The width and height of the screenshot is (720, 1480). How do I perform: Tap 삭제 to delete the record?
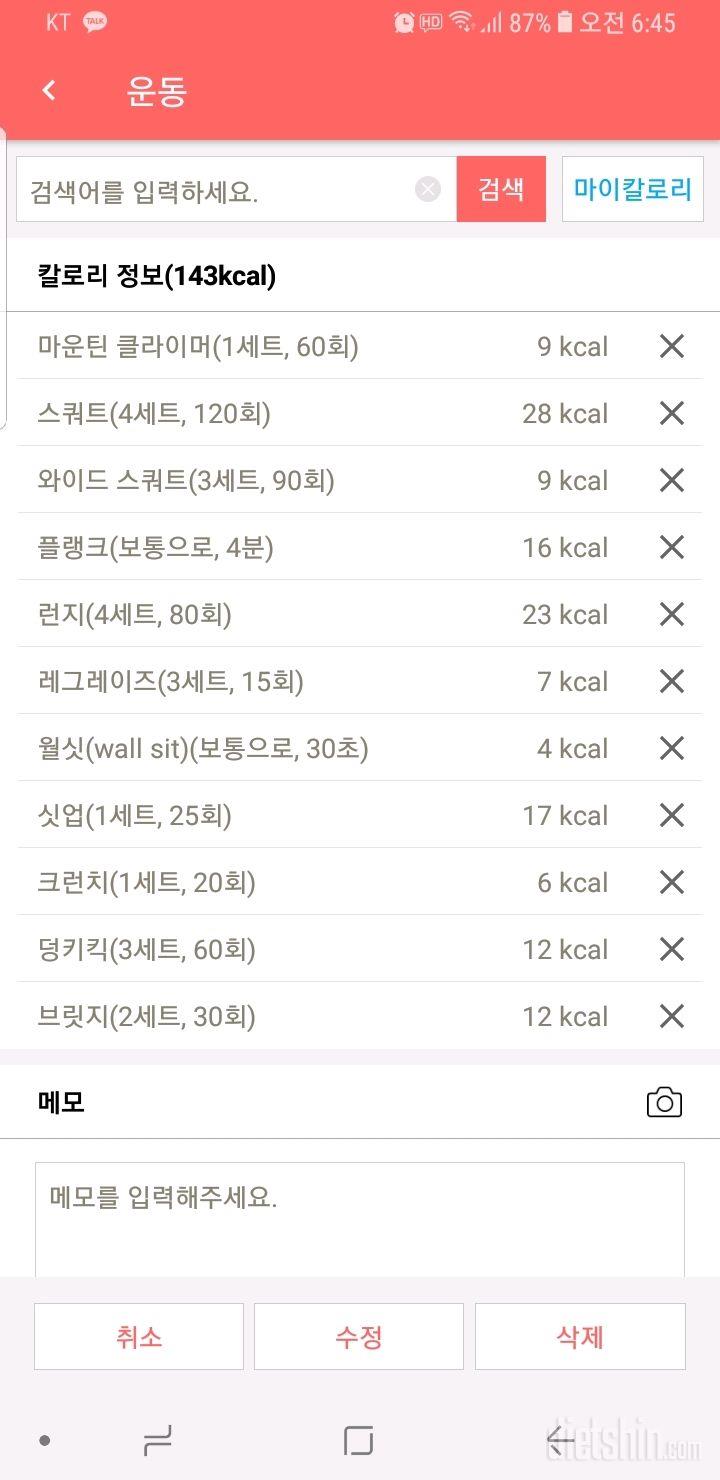[x=580, y=1337]
